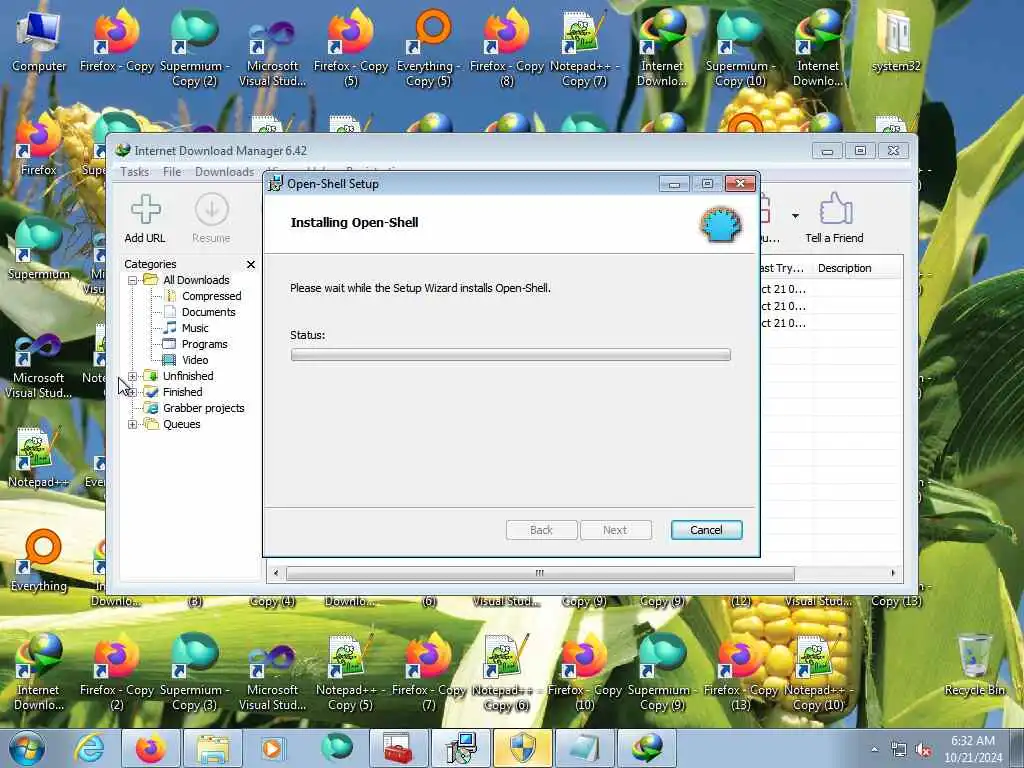The image size is (1024, 768).
Task: Select the Firefox - Copy (5) desktop icon
Action: [351, 49]
